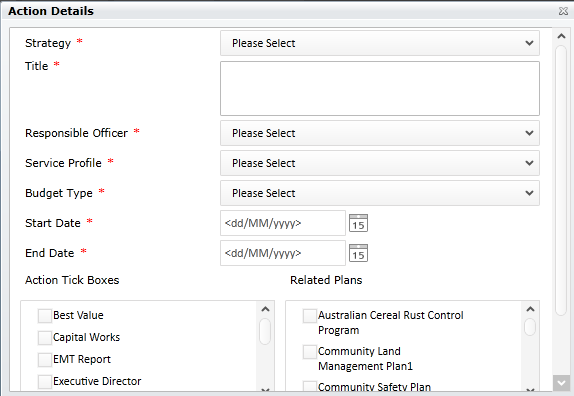Image resolution: width=574 pixels, height=396 pixels.
Task: Click into the Title text box
Action: tap(380, 89)
